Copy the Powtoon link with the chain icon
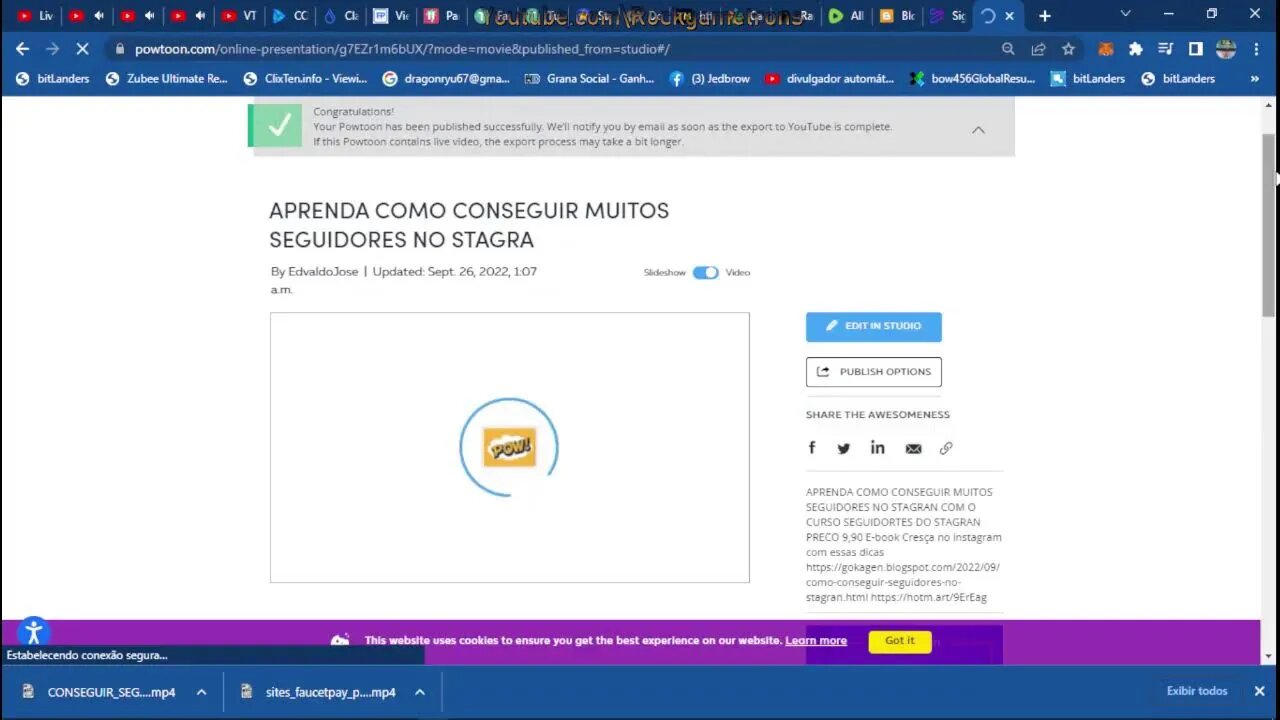 coord(946,448)
